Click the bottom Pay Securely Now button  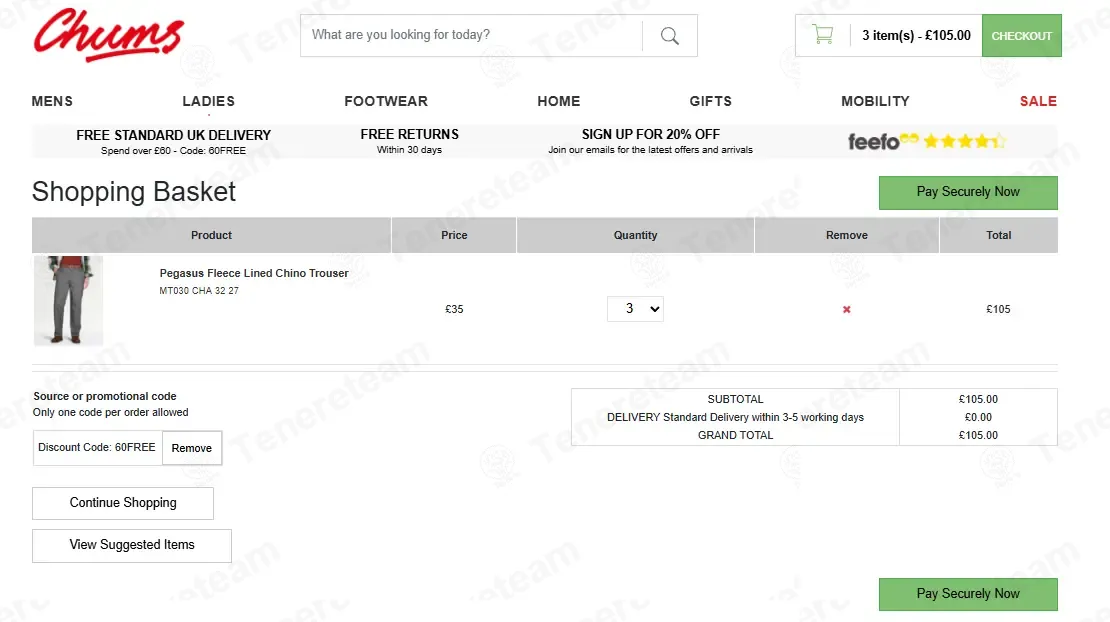click(x=968, y=594)
